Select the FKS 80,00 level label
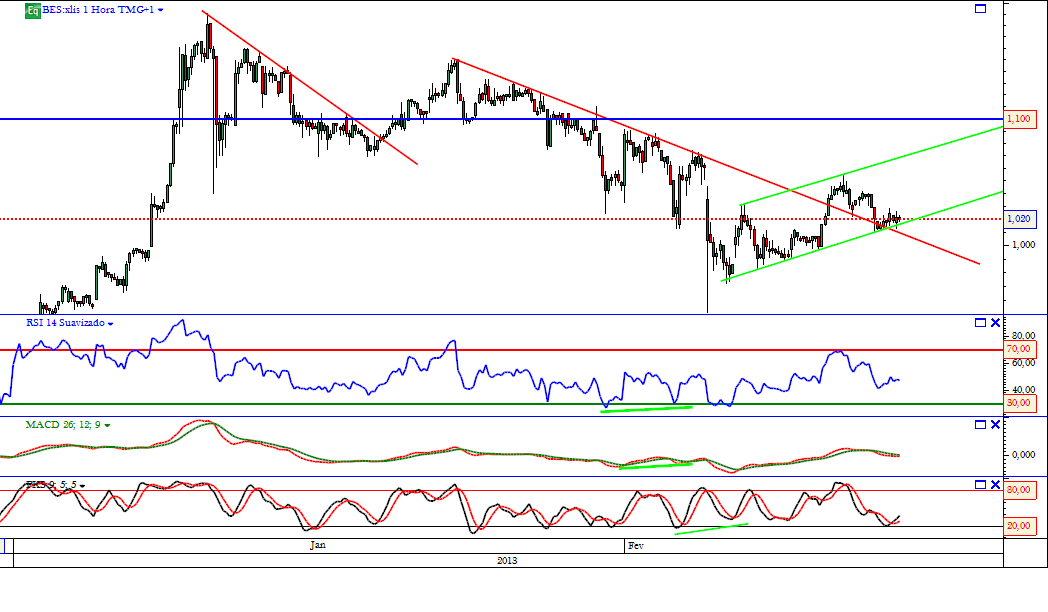The height and width of the screenshot is (612, 1048). click(x=1020, y=490)
